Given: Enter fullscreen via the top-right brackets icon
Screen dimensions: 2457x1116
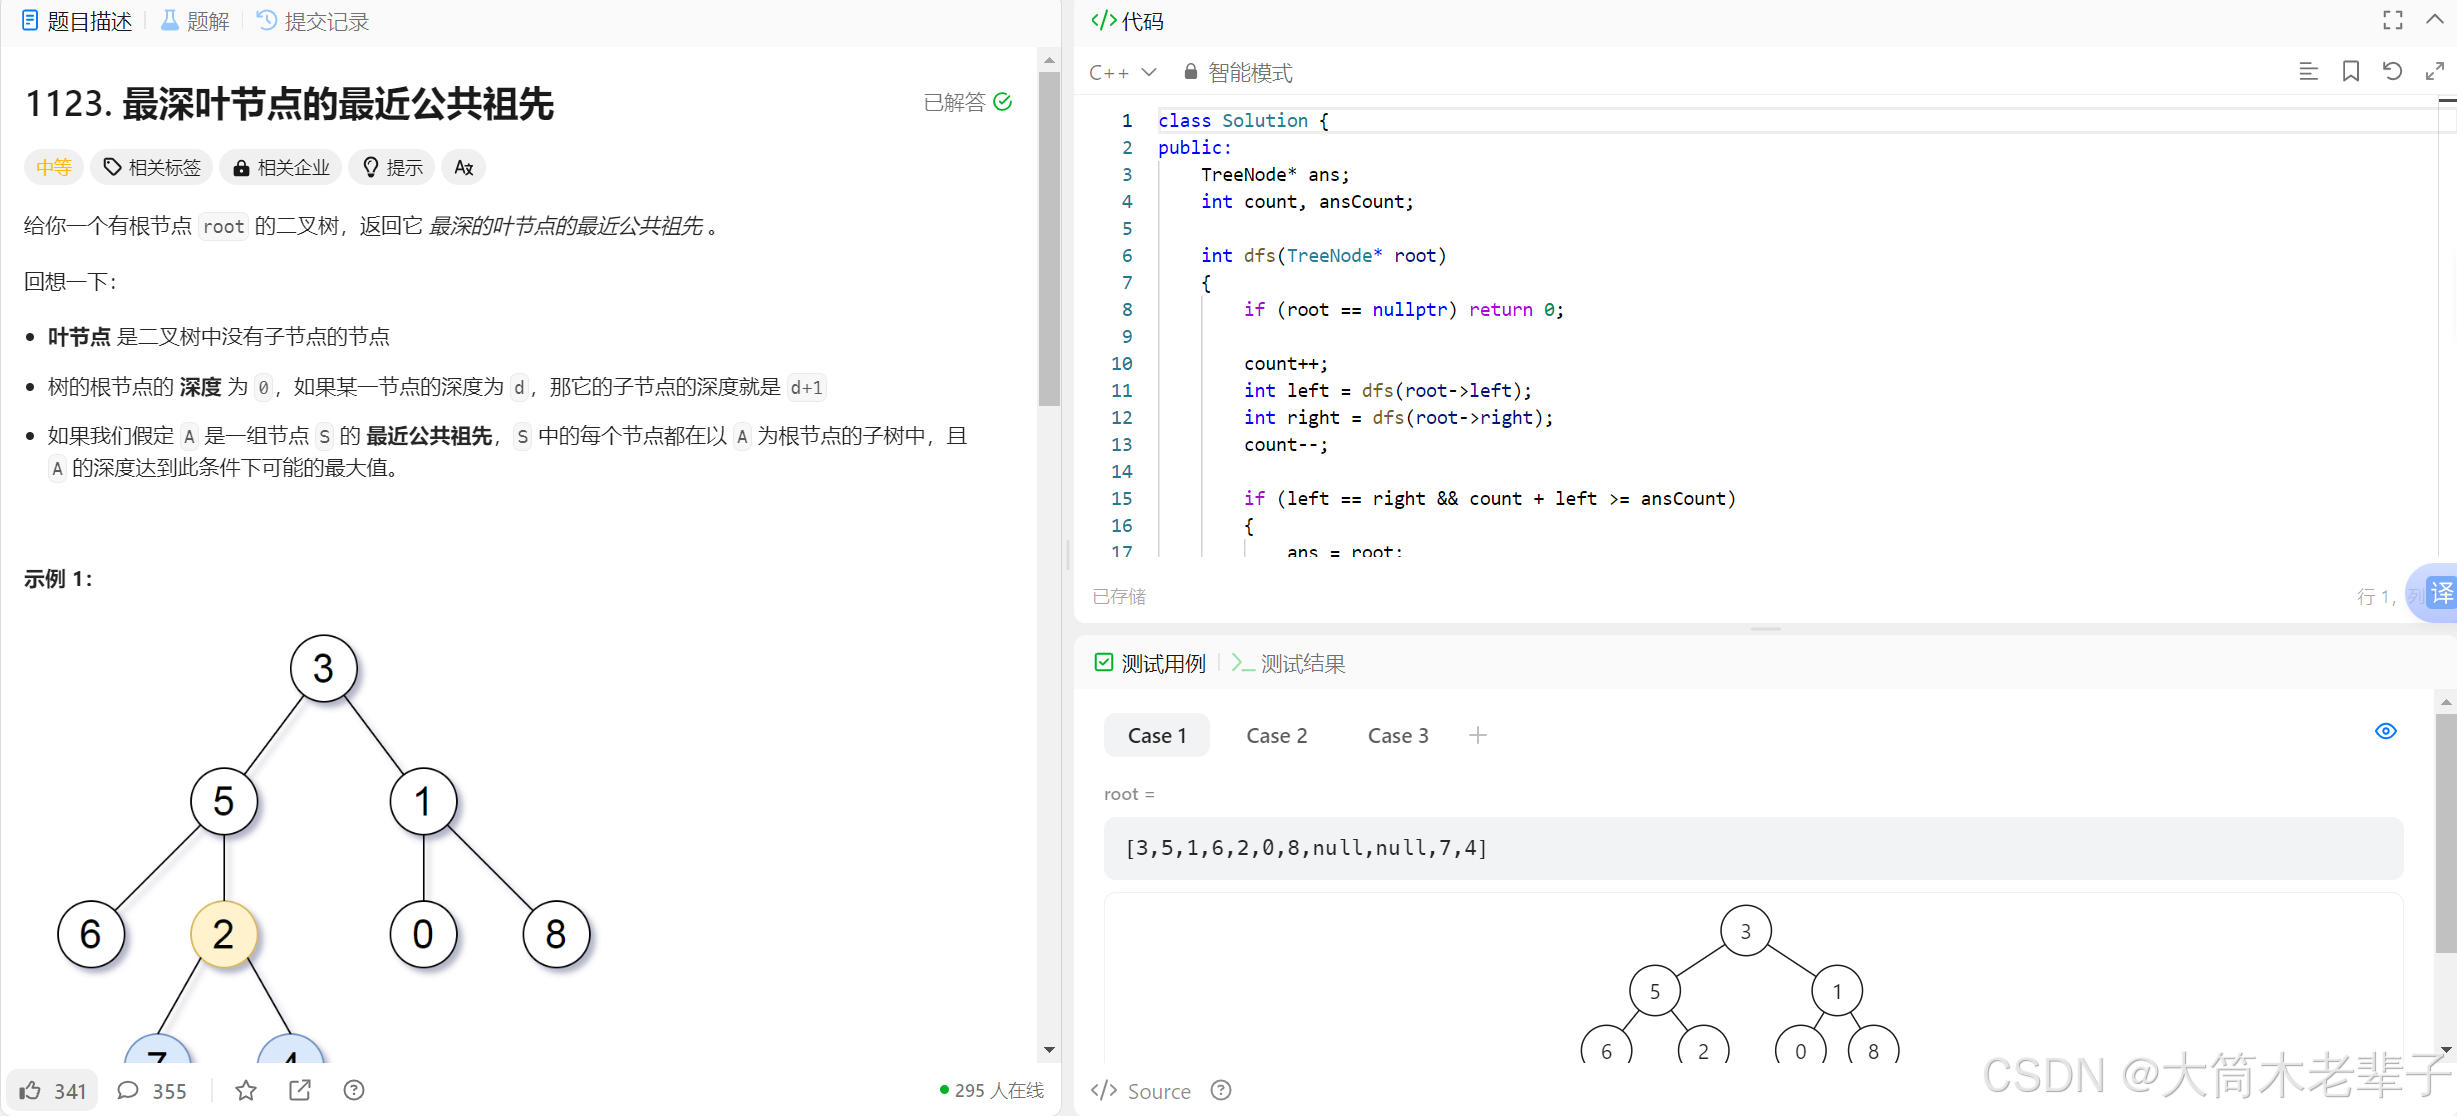Looking at the screenshot, I should 2392,20.
